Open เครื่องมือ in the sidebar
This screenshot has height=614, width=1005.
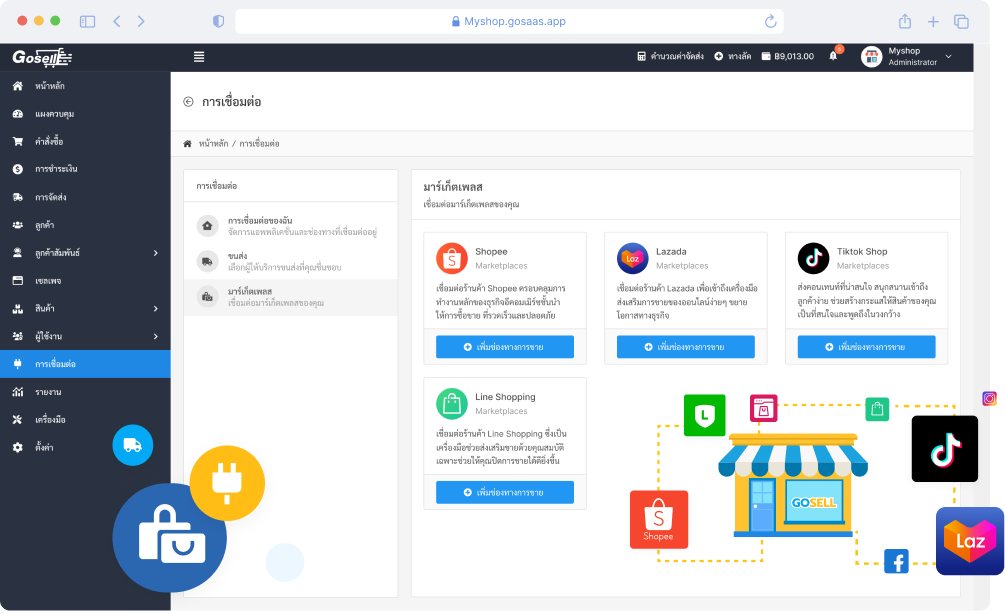(x=85, y=420)
